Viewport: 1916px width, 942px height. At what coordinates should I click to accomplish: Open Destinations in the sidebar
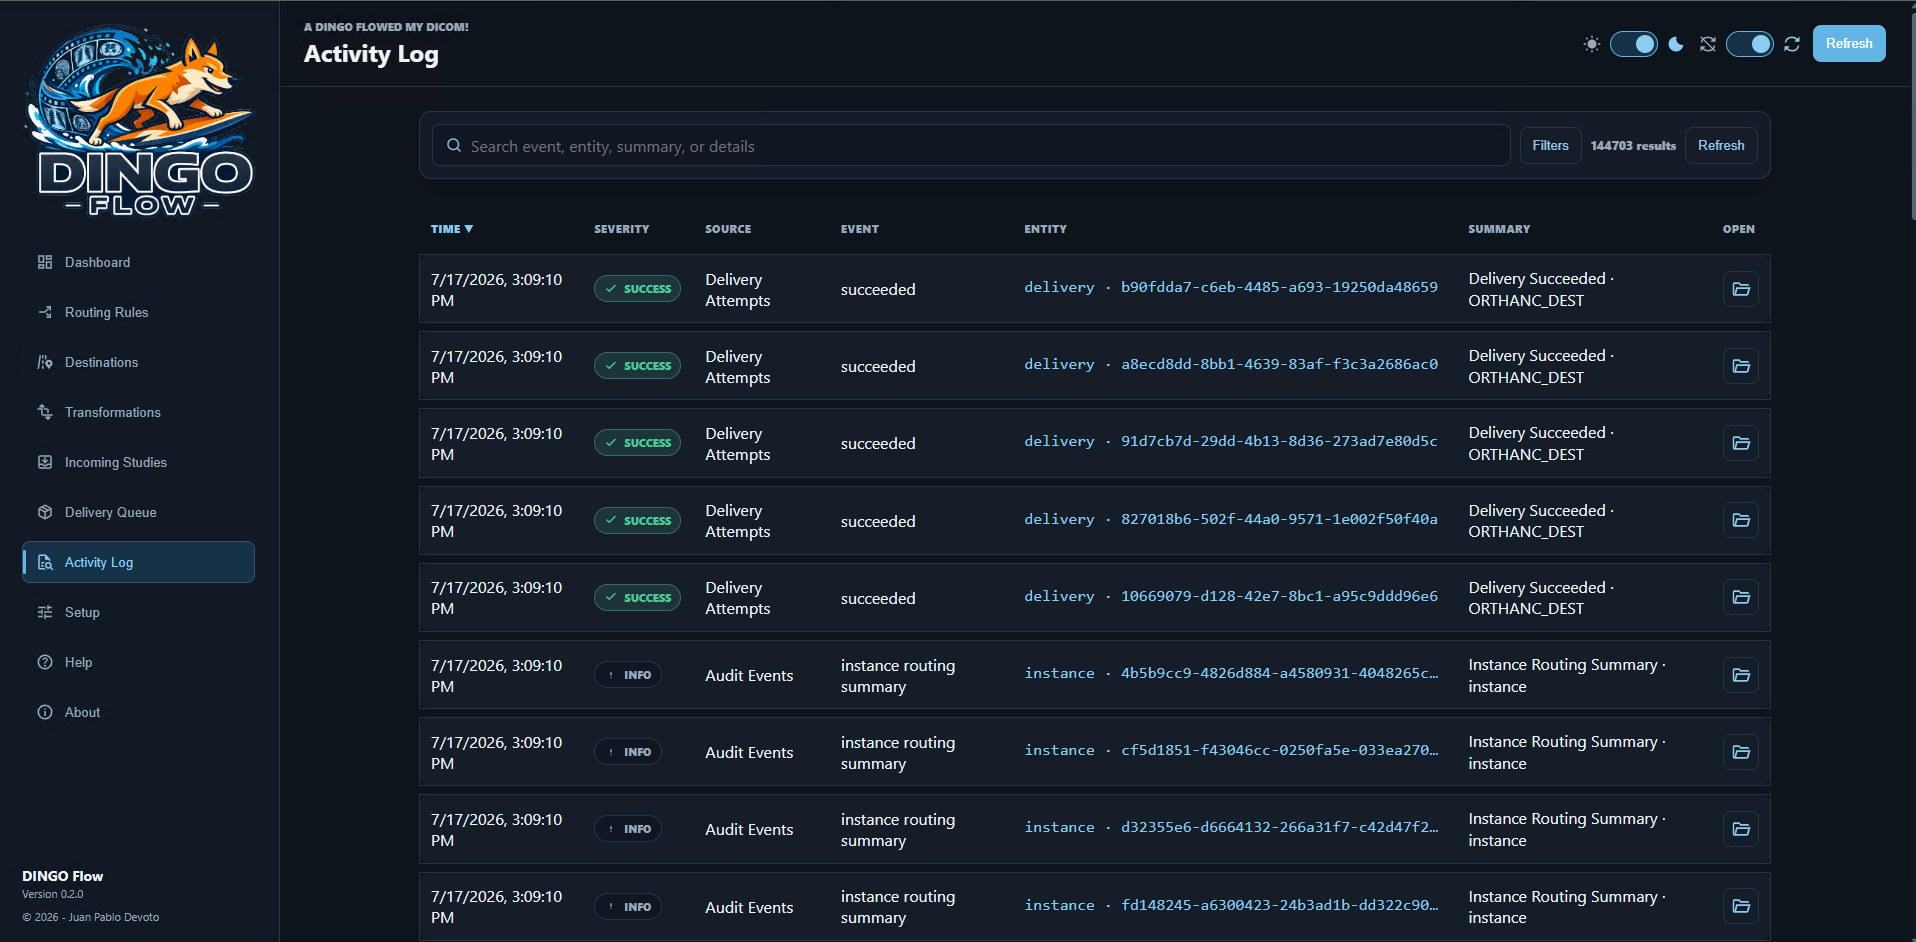tap(138, 362)
